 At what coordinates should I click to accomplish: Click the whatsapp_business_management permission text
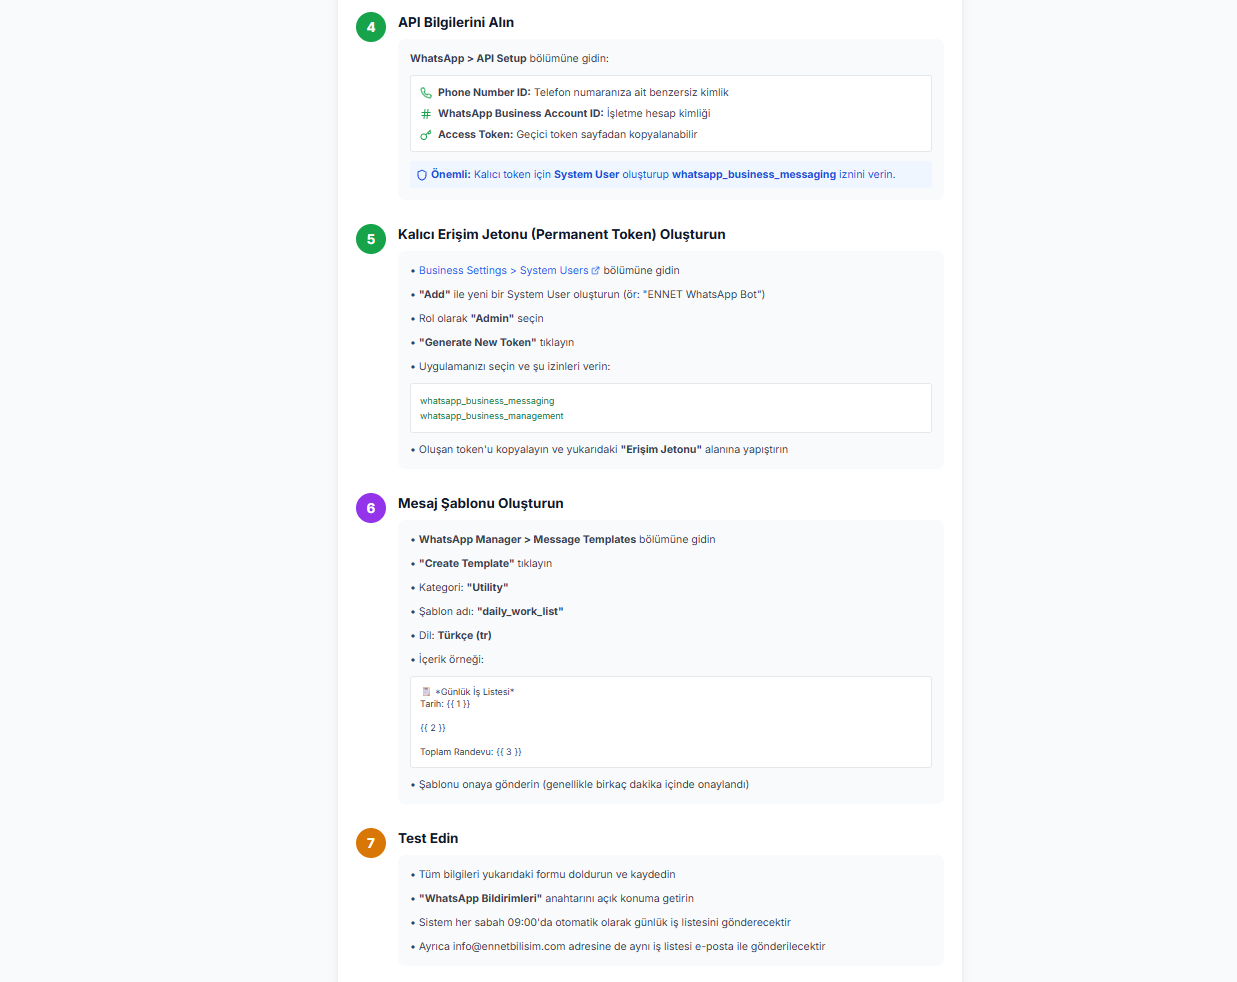point(492,416)
